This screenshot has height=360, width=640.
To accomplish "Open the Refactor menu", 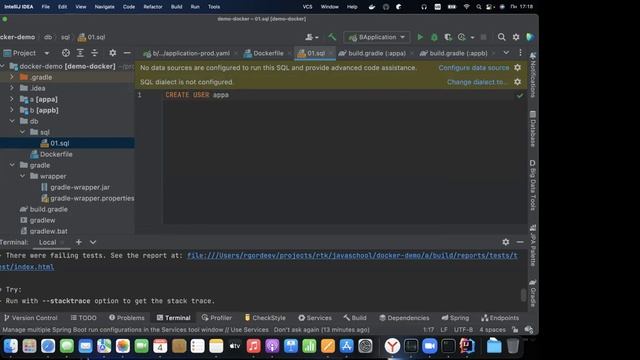I will [153, 7].
